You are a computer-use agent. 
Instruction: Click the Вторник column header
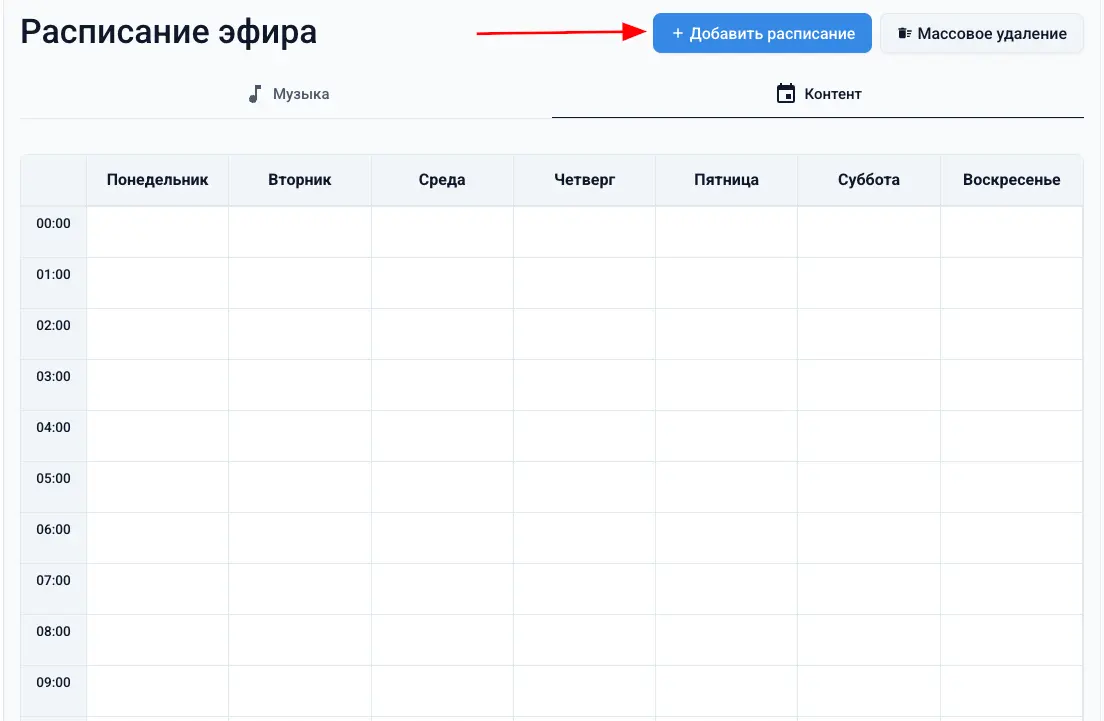click(x=299, y=180)
